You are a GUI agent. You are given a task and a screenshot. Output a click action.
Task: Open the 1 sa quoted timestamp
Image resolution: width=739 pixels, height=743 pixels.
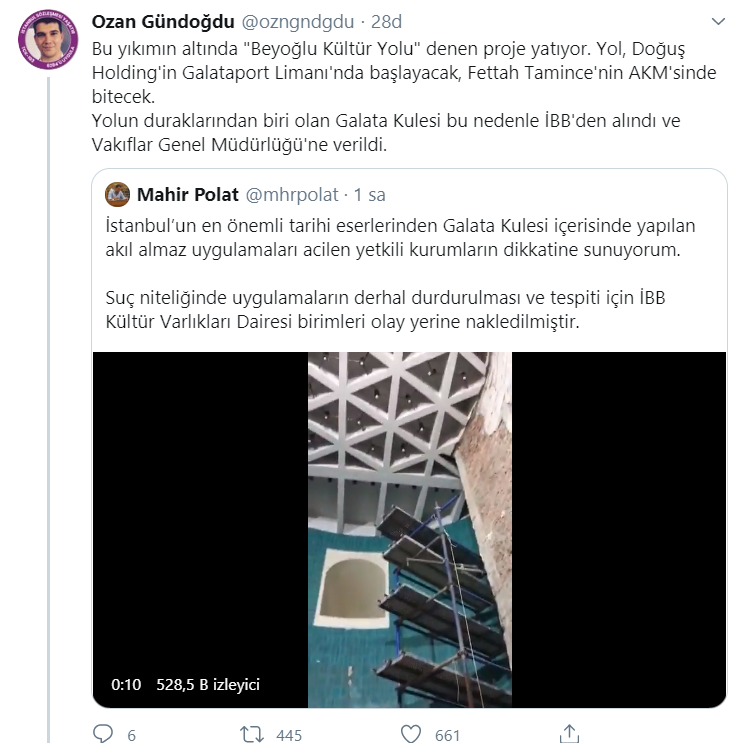click(370, 195)
